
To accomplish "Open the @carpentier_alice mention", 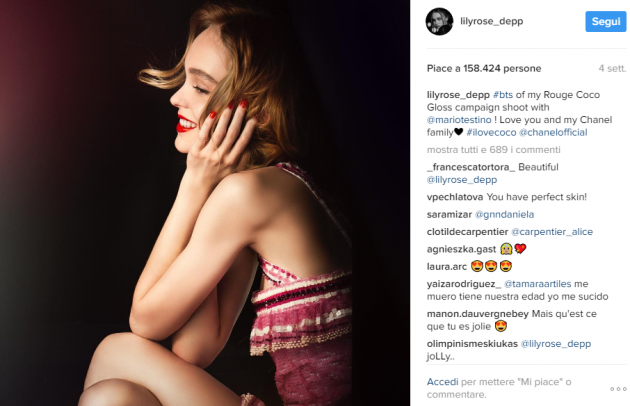I will click(557, 231).
